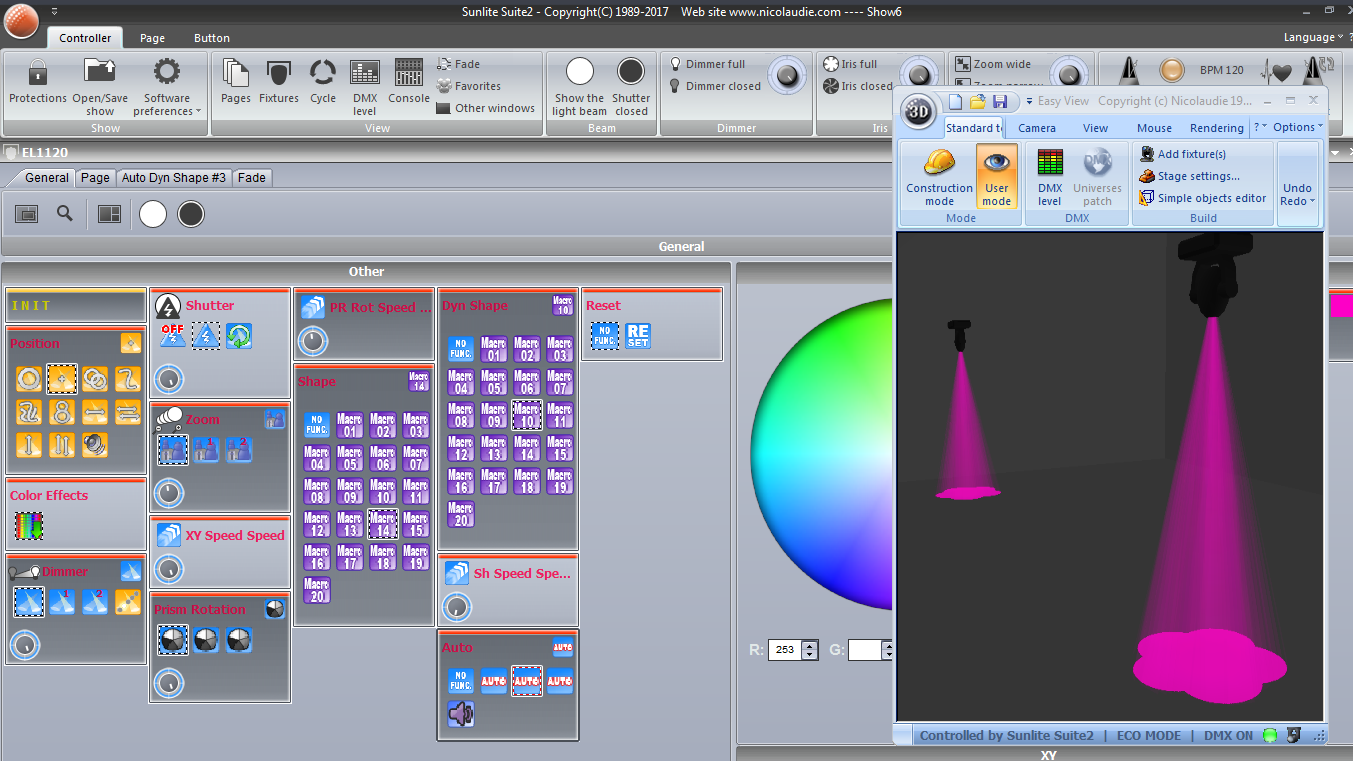Open the Simple objects editor

(x=1203, y=198)
